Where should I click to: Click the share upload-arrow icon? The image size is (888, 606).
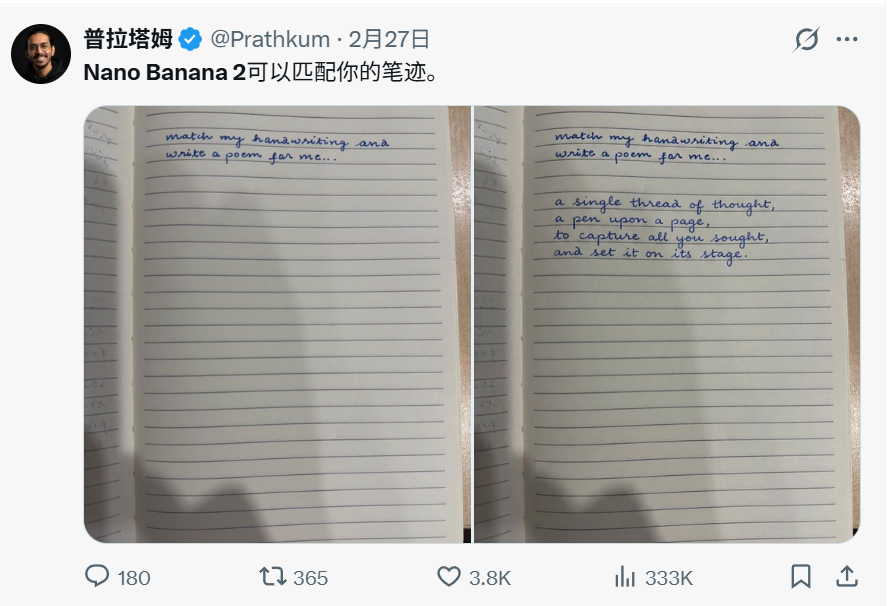(846, 576)
